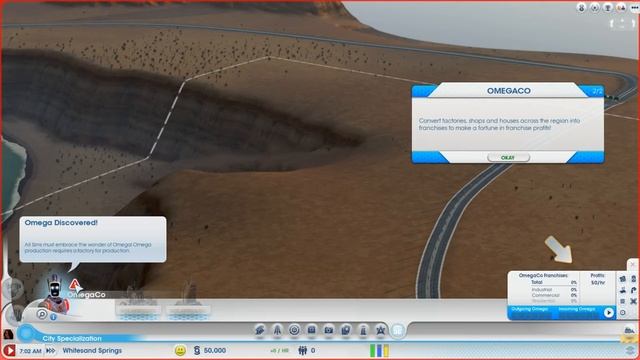The image size is (640, 360).
Task: Click the round play arrow button on the Omega bar
Action: pyautogui.click(x=609, y=313)
